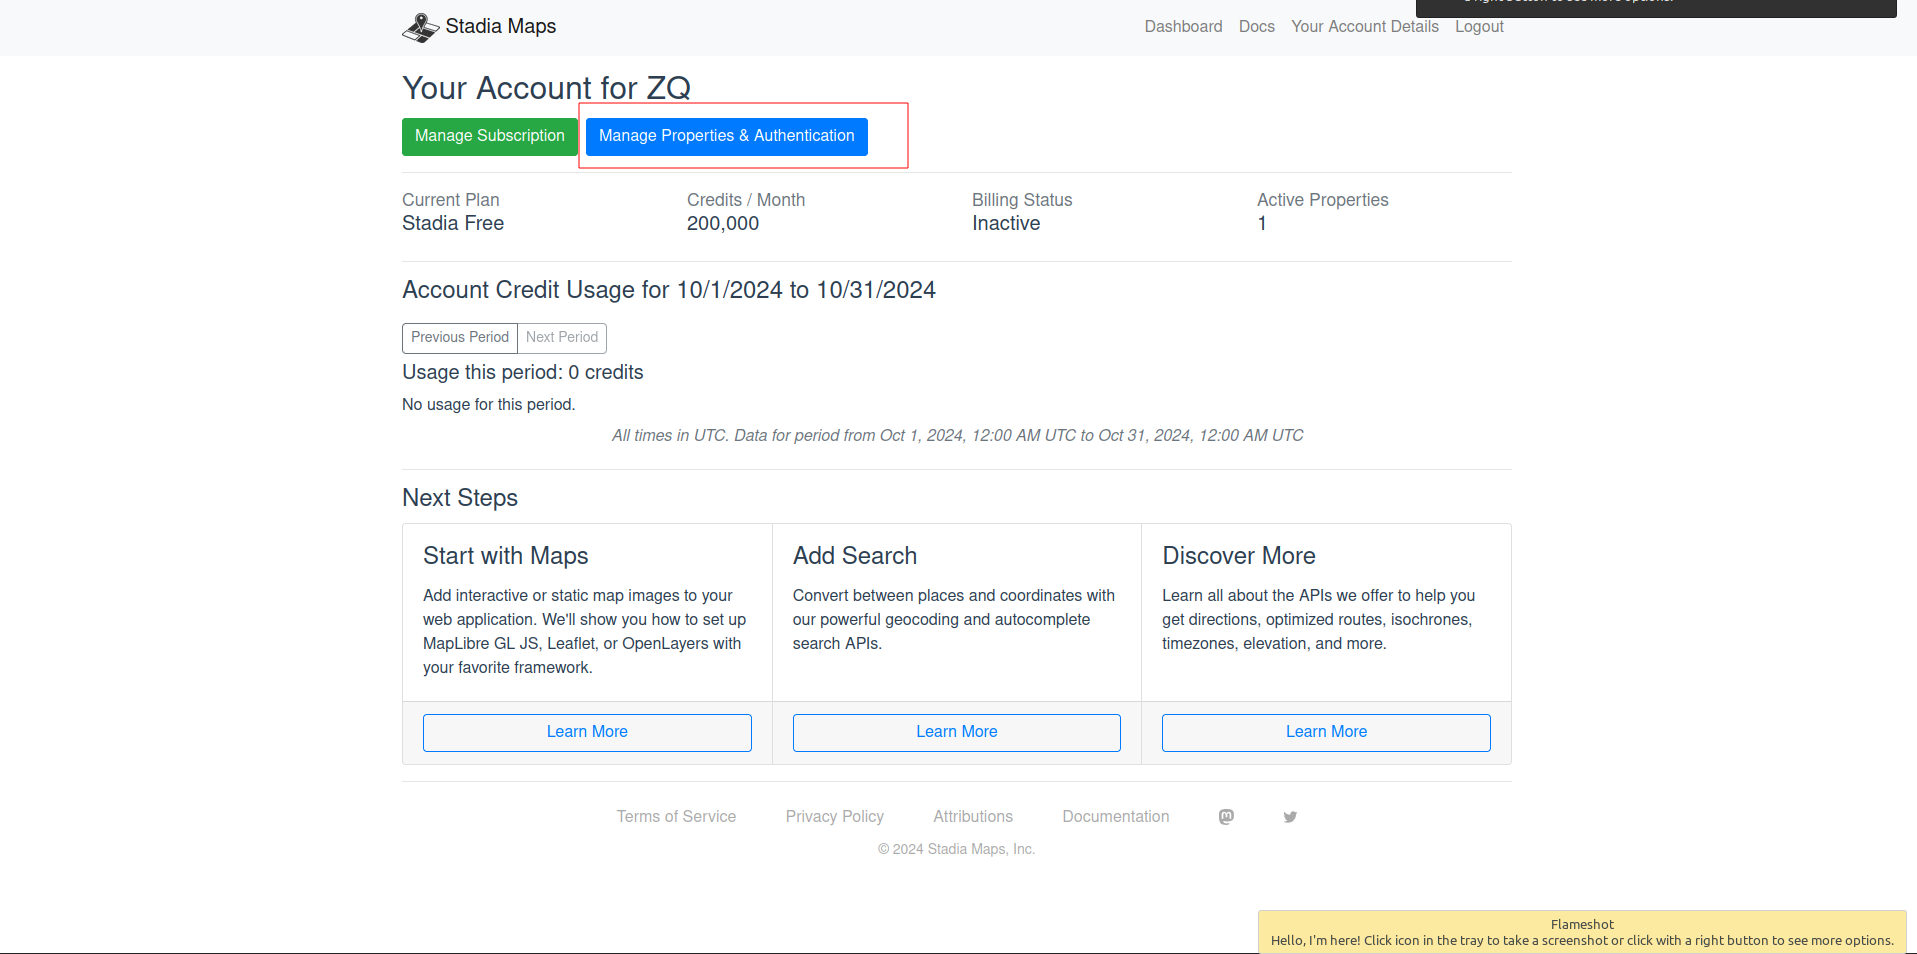Open the Documentation footer link
Screen dimensions: 1917x954
point(1115,817)
